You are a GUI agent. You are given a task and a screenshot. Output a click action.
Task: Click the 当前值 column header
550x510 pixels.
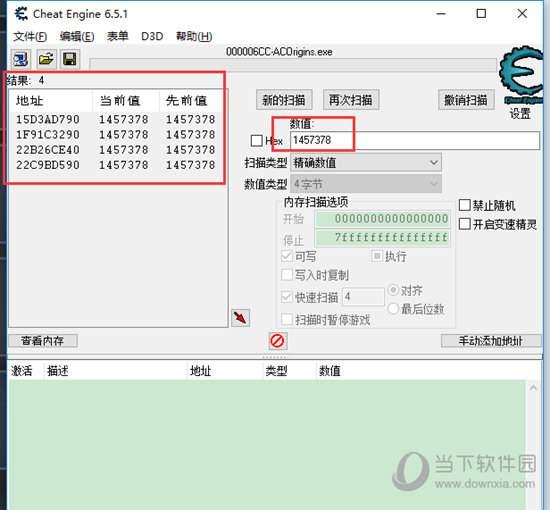[126, 101]
